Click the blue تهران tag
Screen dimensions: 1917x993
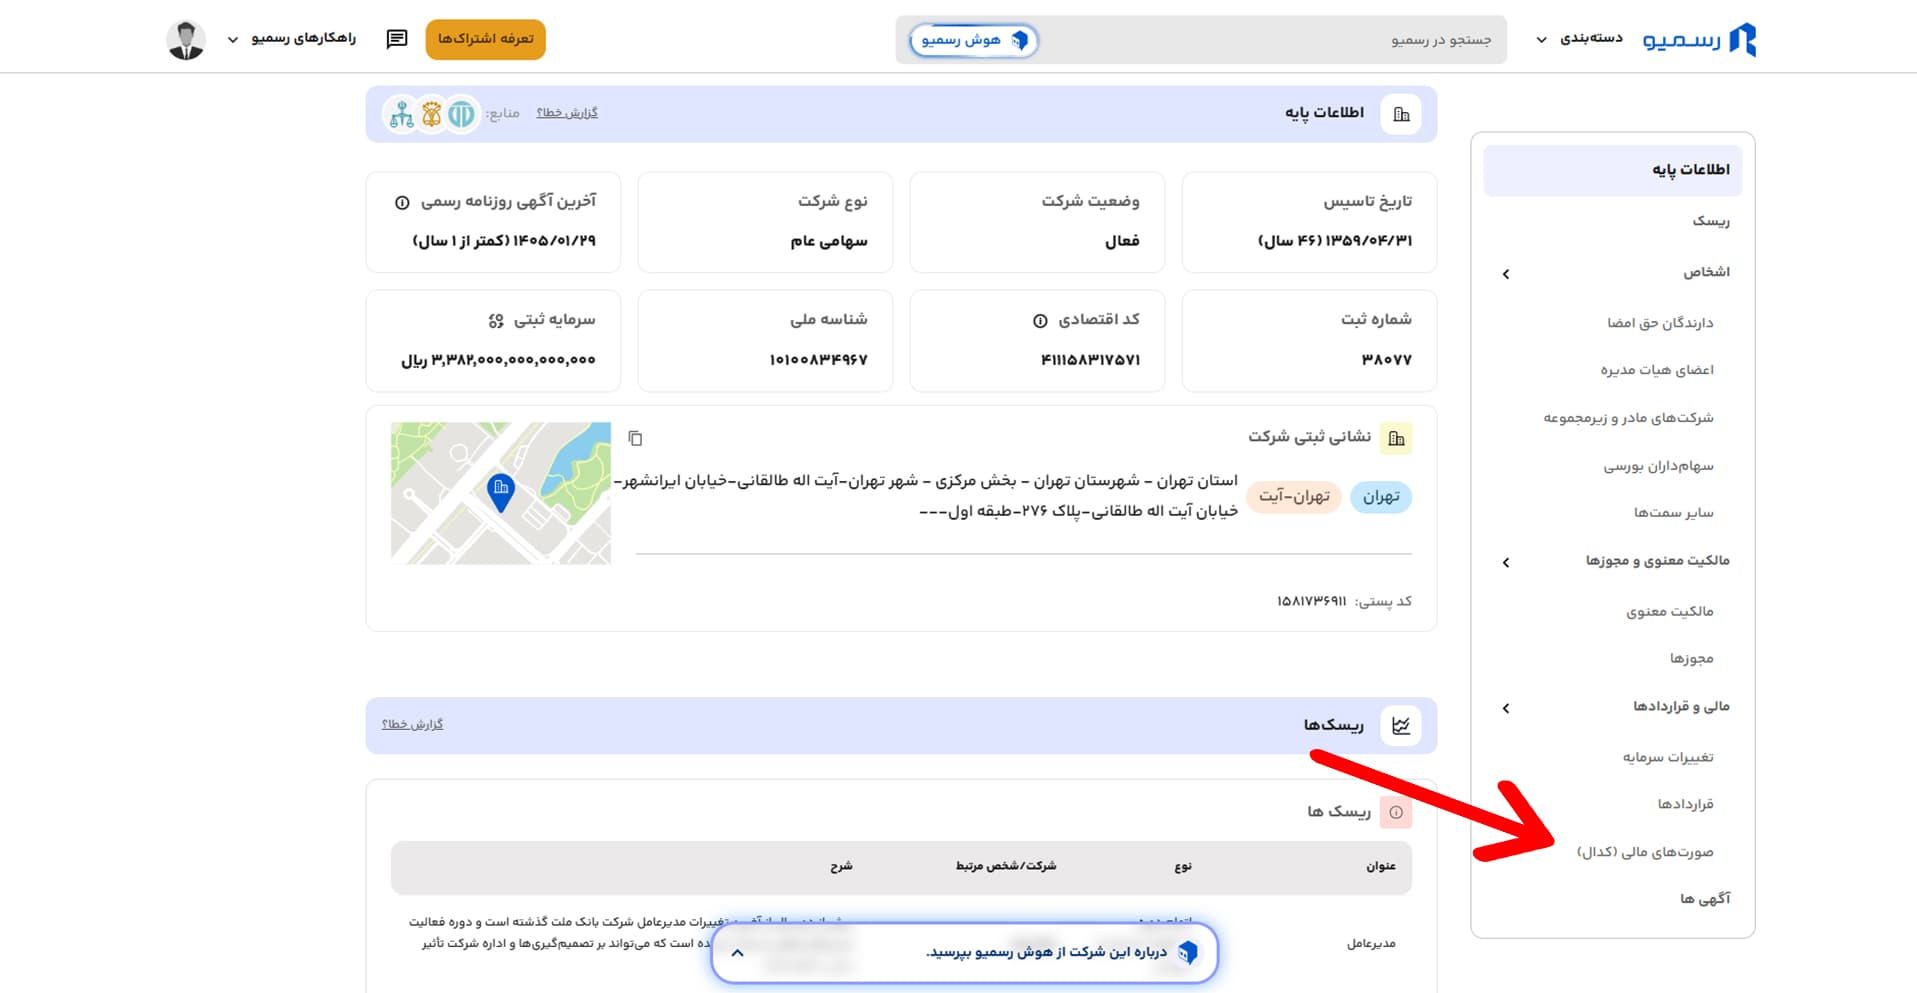click(x=1381, y=497)
